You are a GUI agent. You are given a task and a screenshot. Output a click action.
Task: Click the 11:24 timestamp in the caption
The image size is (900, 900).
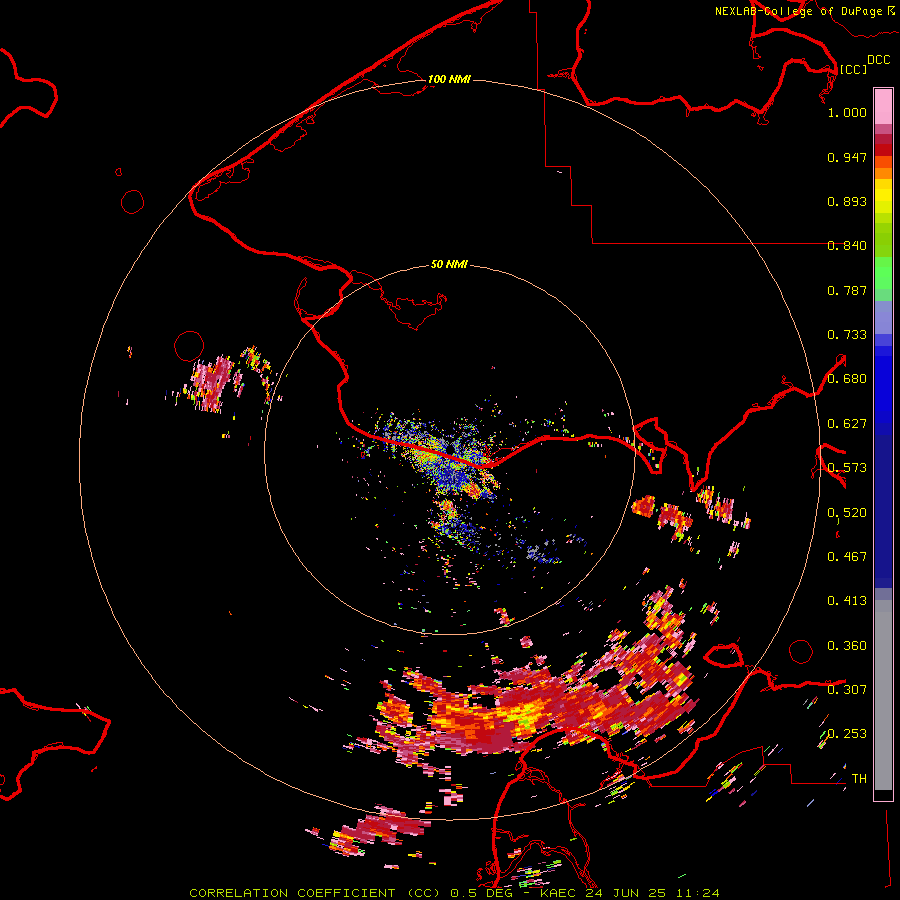[x=698, y=893]
